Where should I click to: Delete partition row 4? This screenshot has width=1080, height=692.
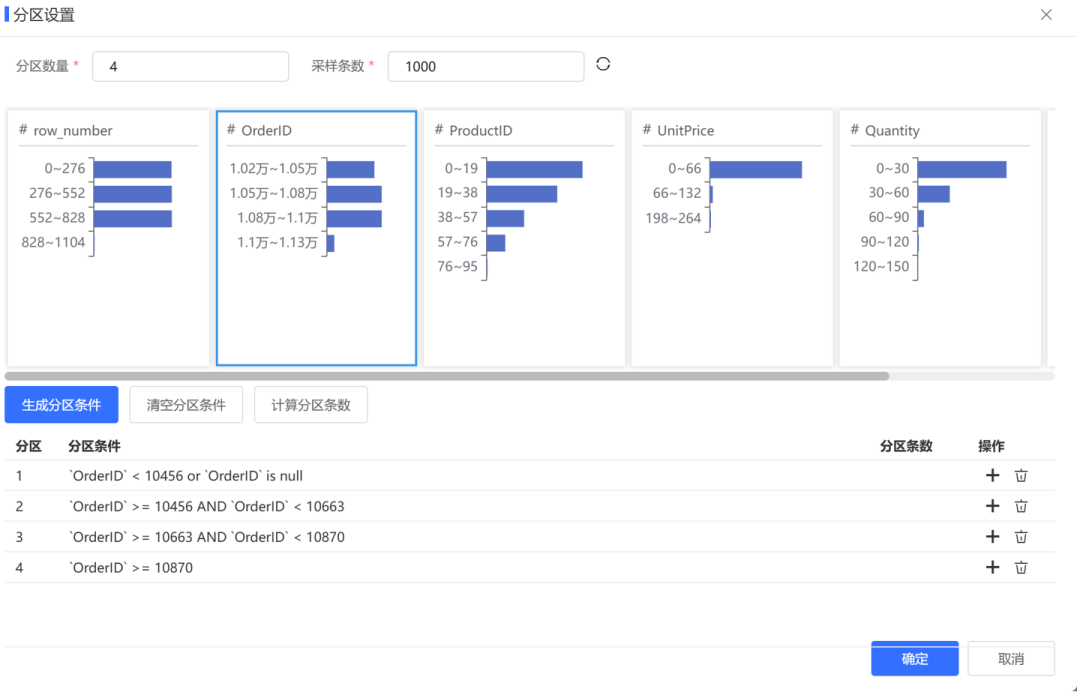(1021, 567)
